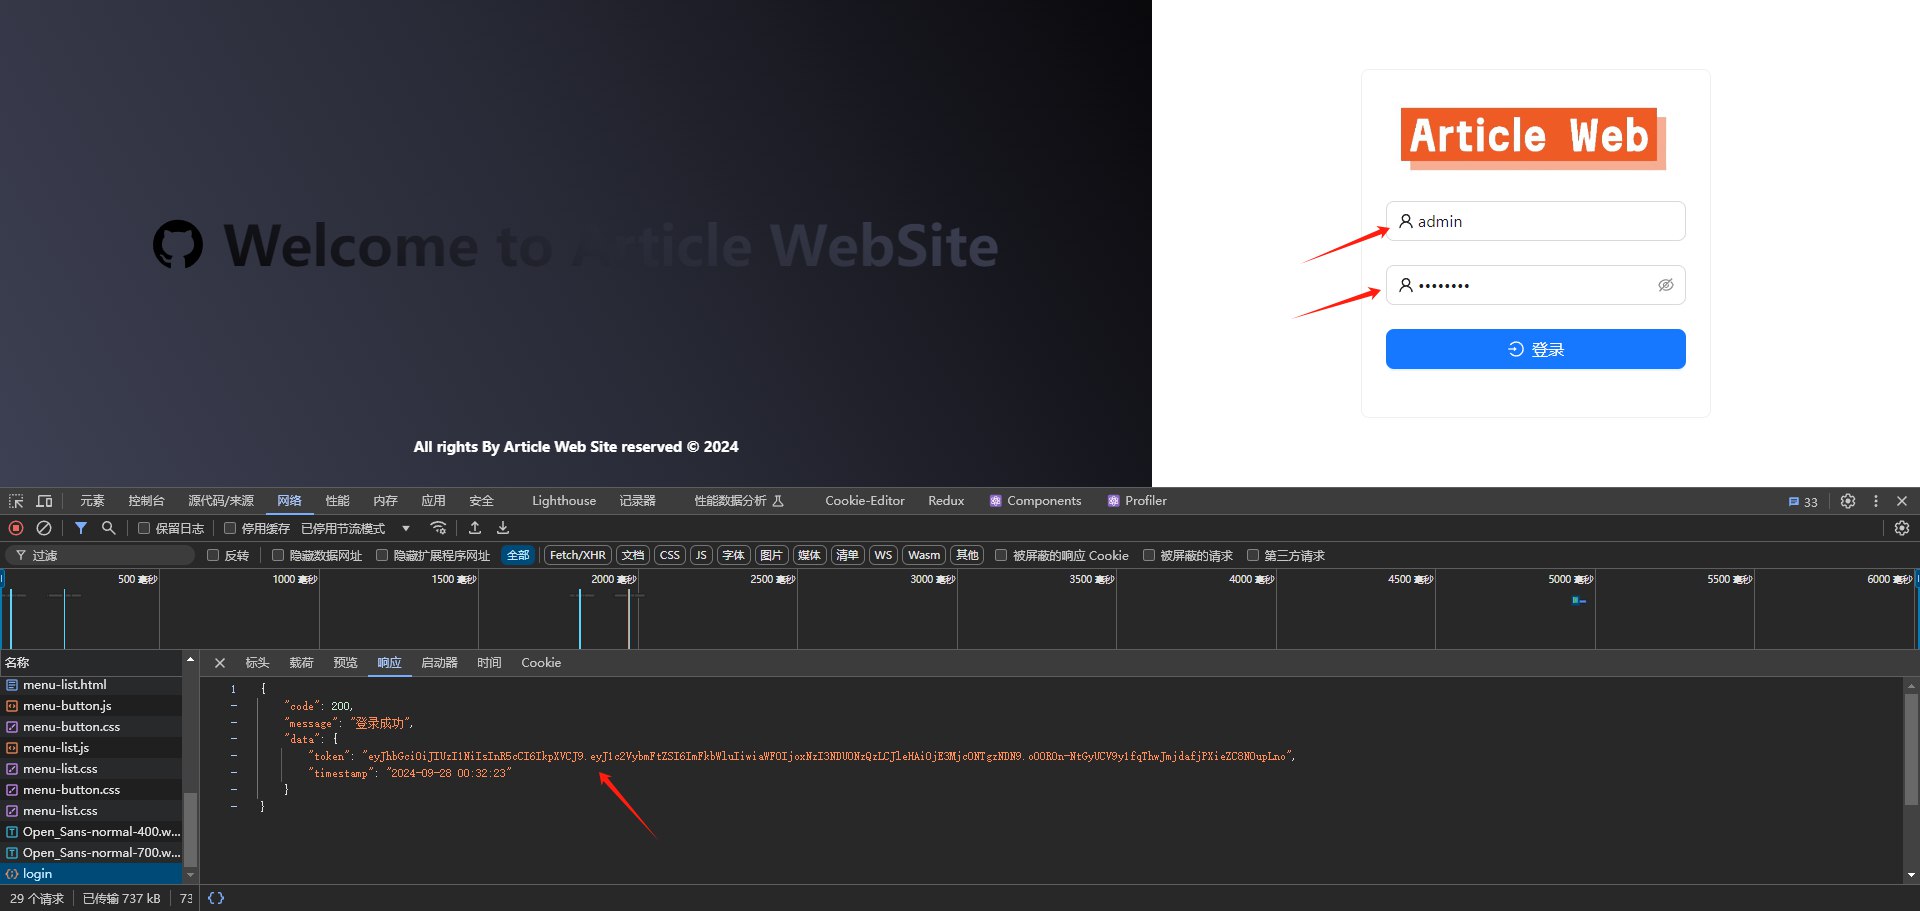Switch to request Headers tab
1920x911 pixels.
[257, 663]
